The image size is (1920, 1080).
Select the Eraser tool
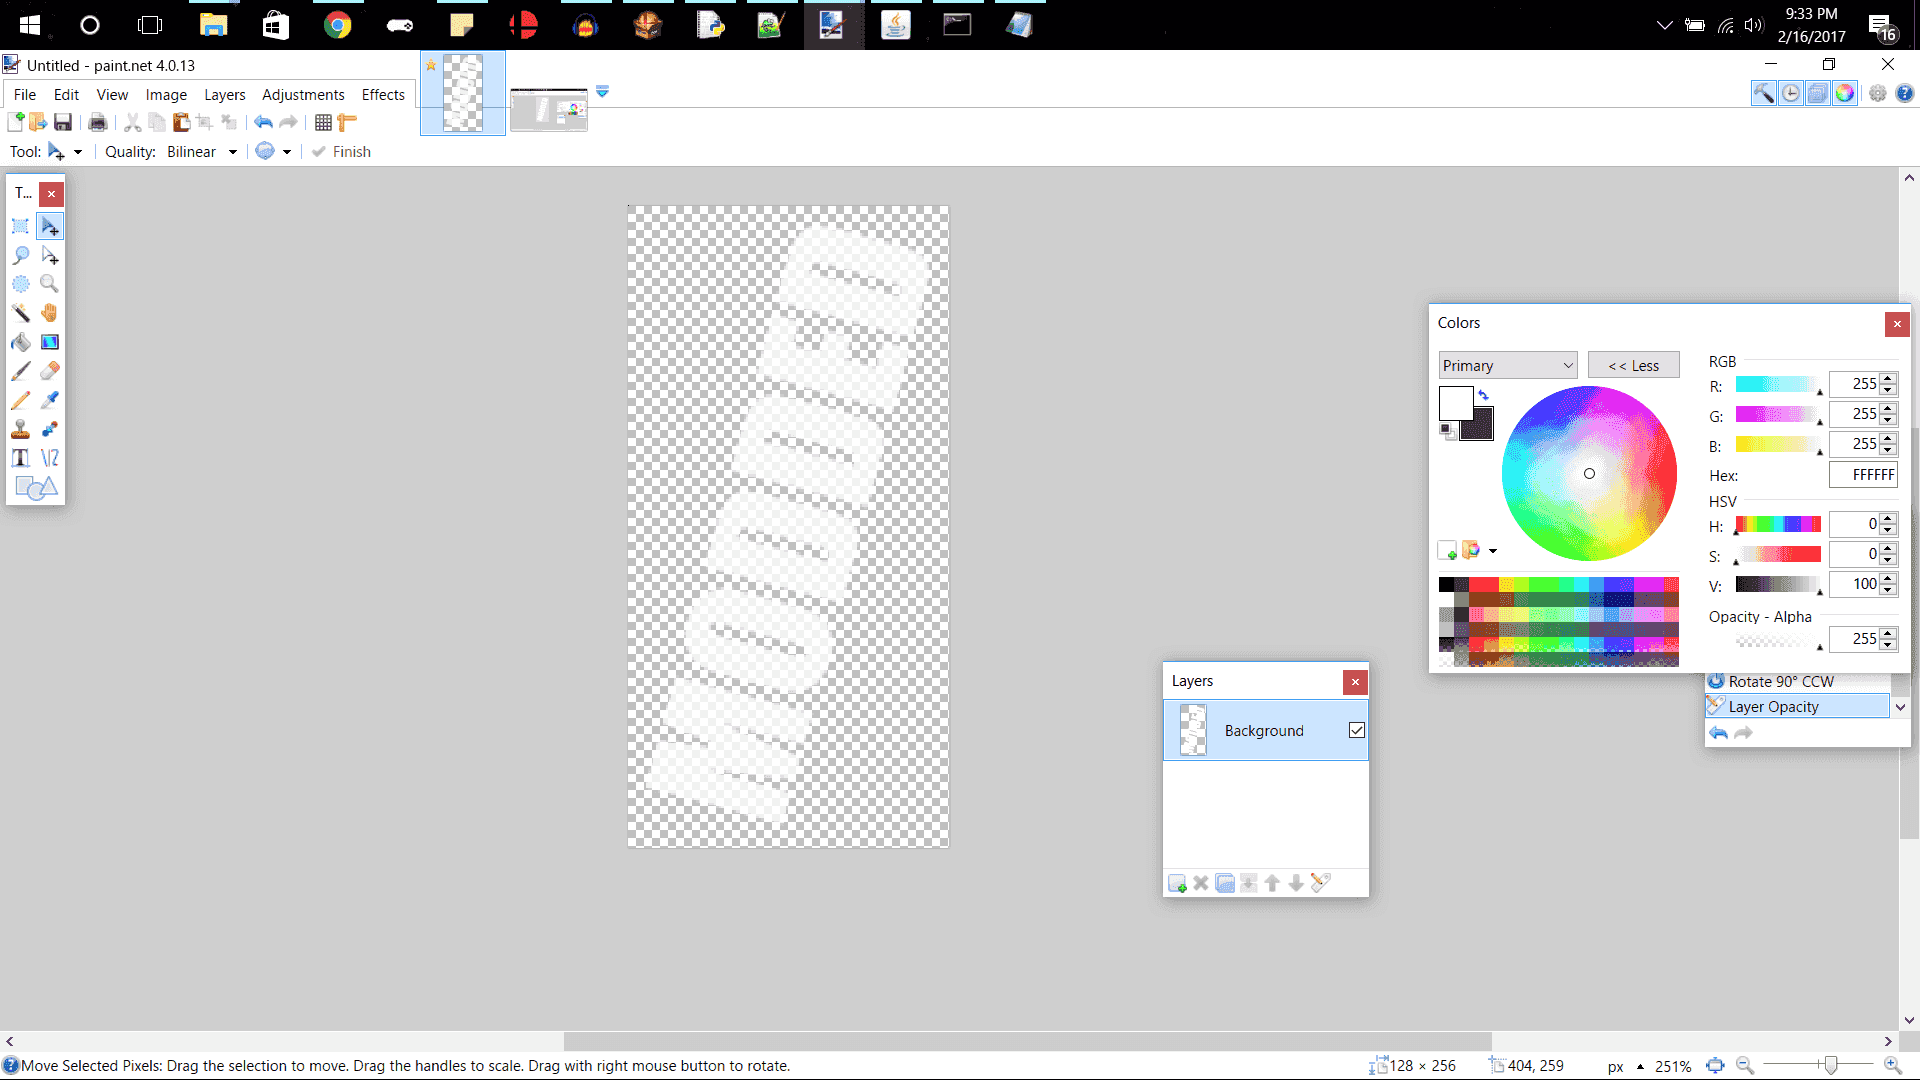point(49,371)
